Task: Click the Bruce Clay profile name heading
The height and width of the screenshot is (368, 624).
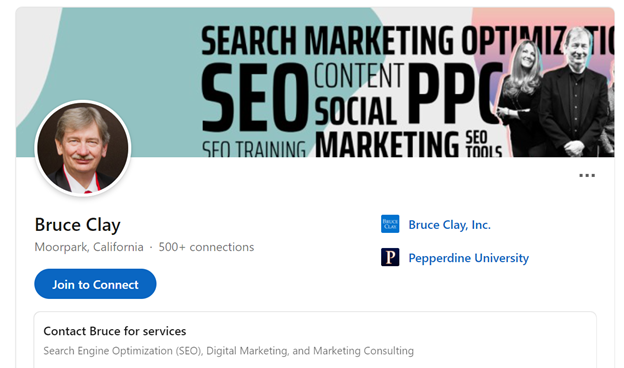Action: [77, 225]
